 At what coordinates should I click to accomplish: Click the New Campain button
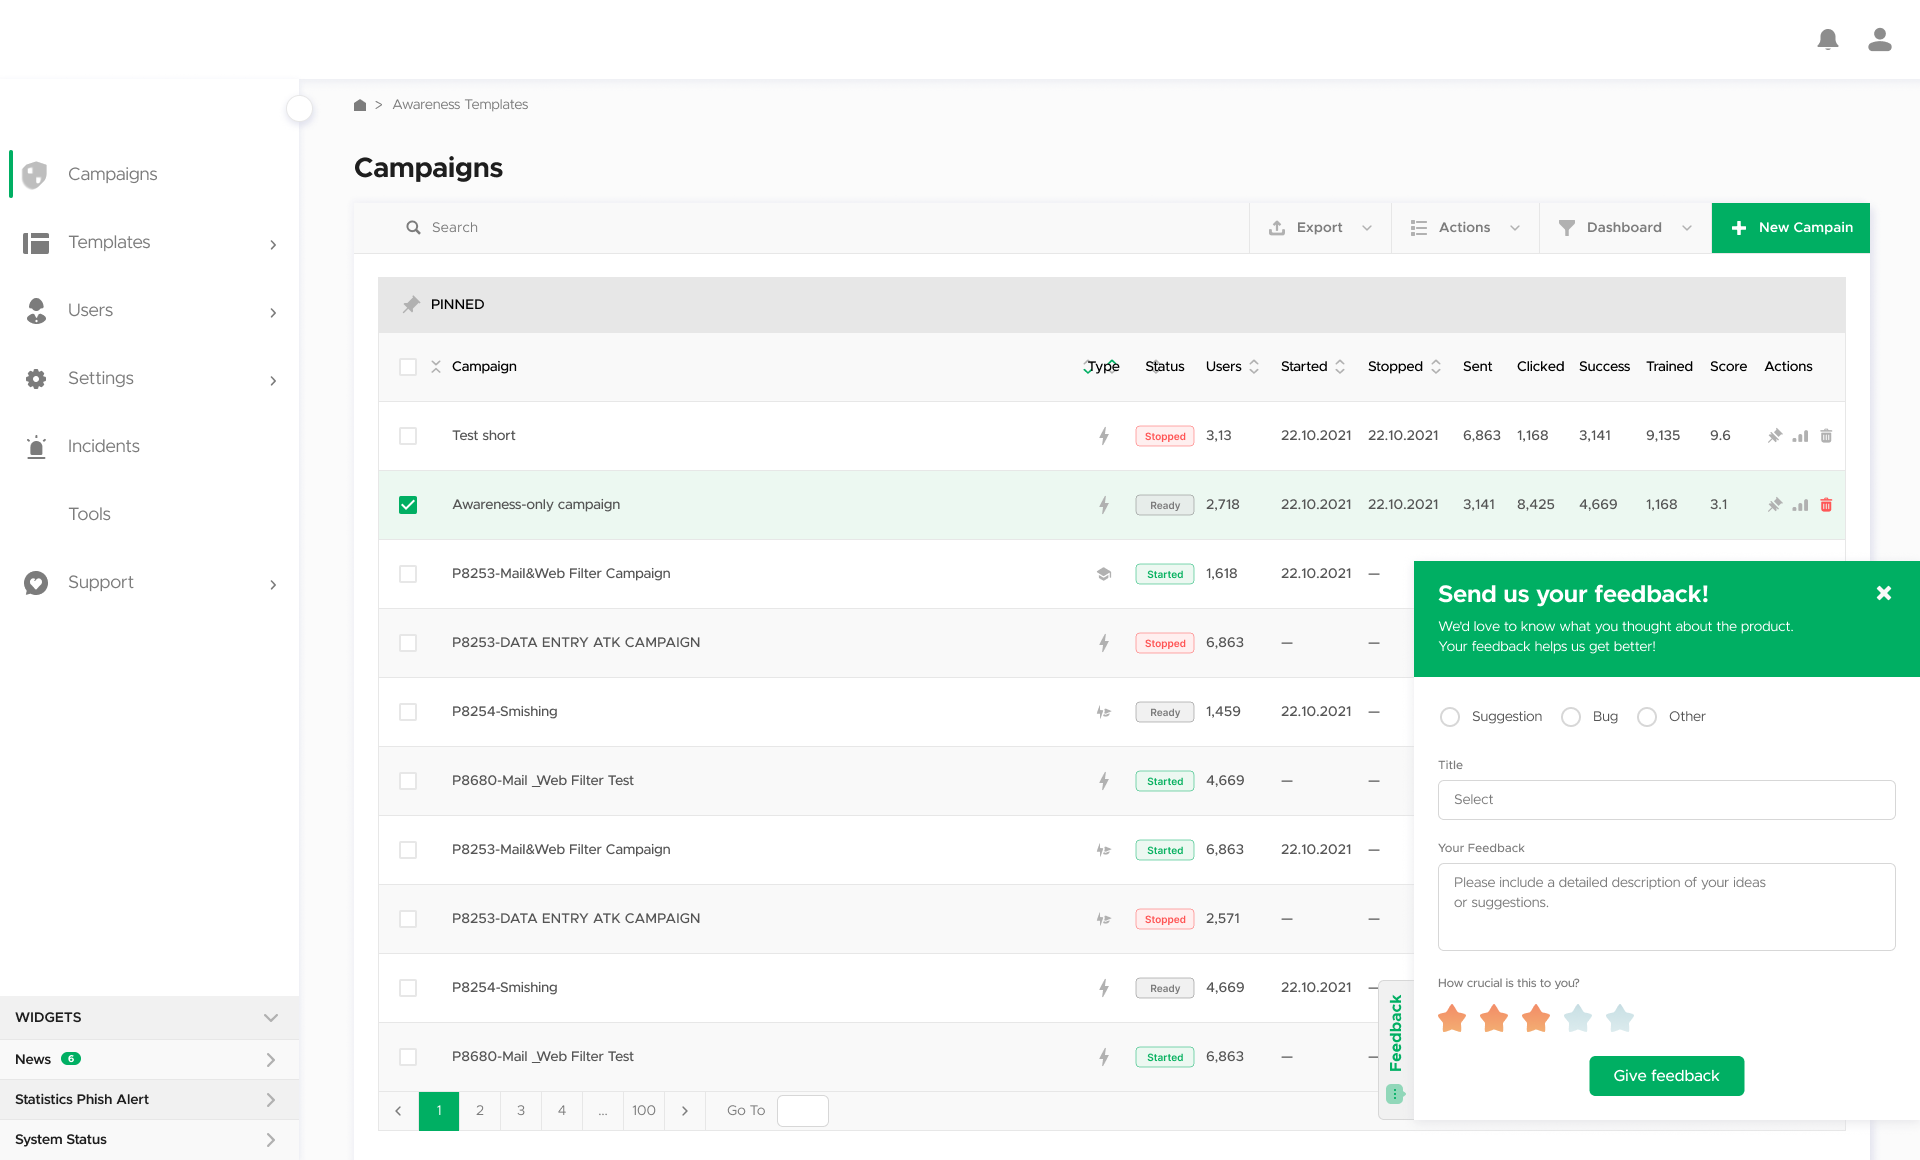click(1790, 228)
